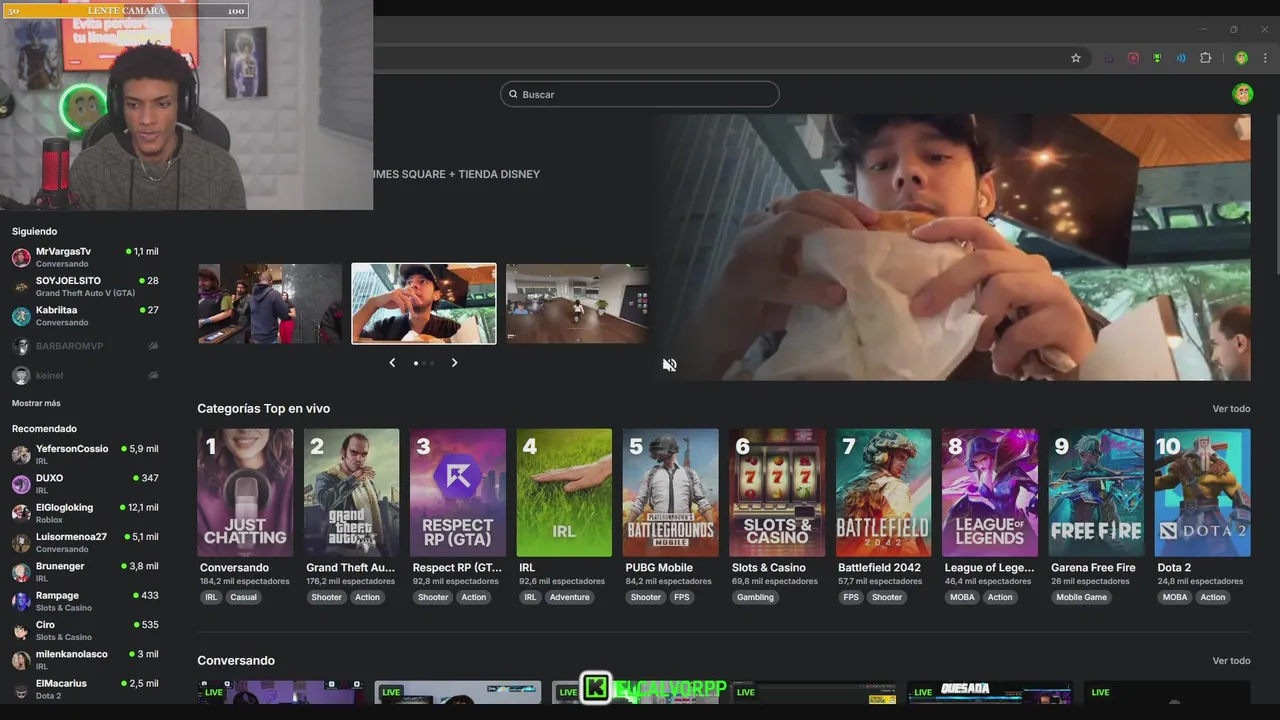The image size is (1280, 720).
Task: Open milenkanolasco channel avatar
Action: (x=21, y=660)
